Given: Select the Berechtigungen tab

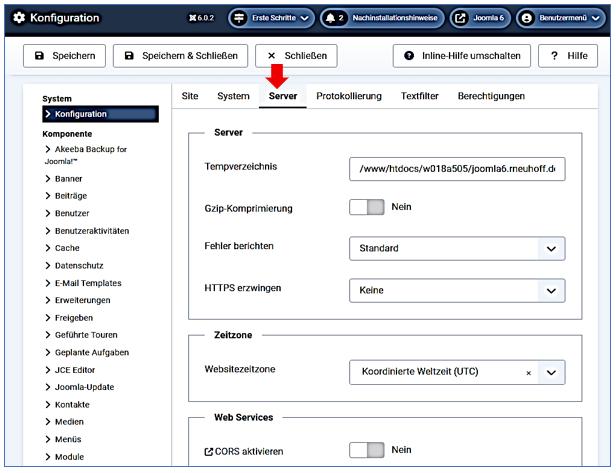Looking at the screenshot, I should pos(491,96).
